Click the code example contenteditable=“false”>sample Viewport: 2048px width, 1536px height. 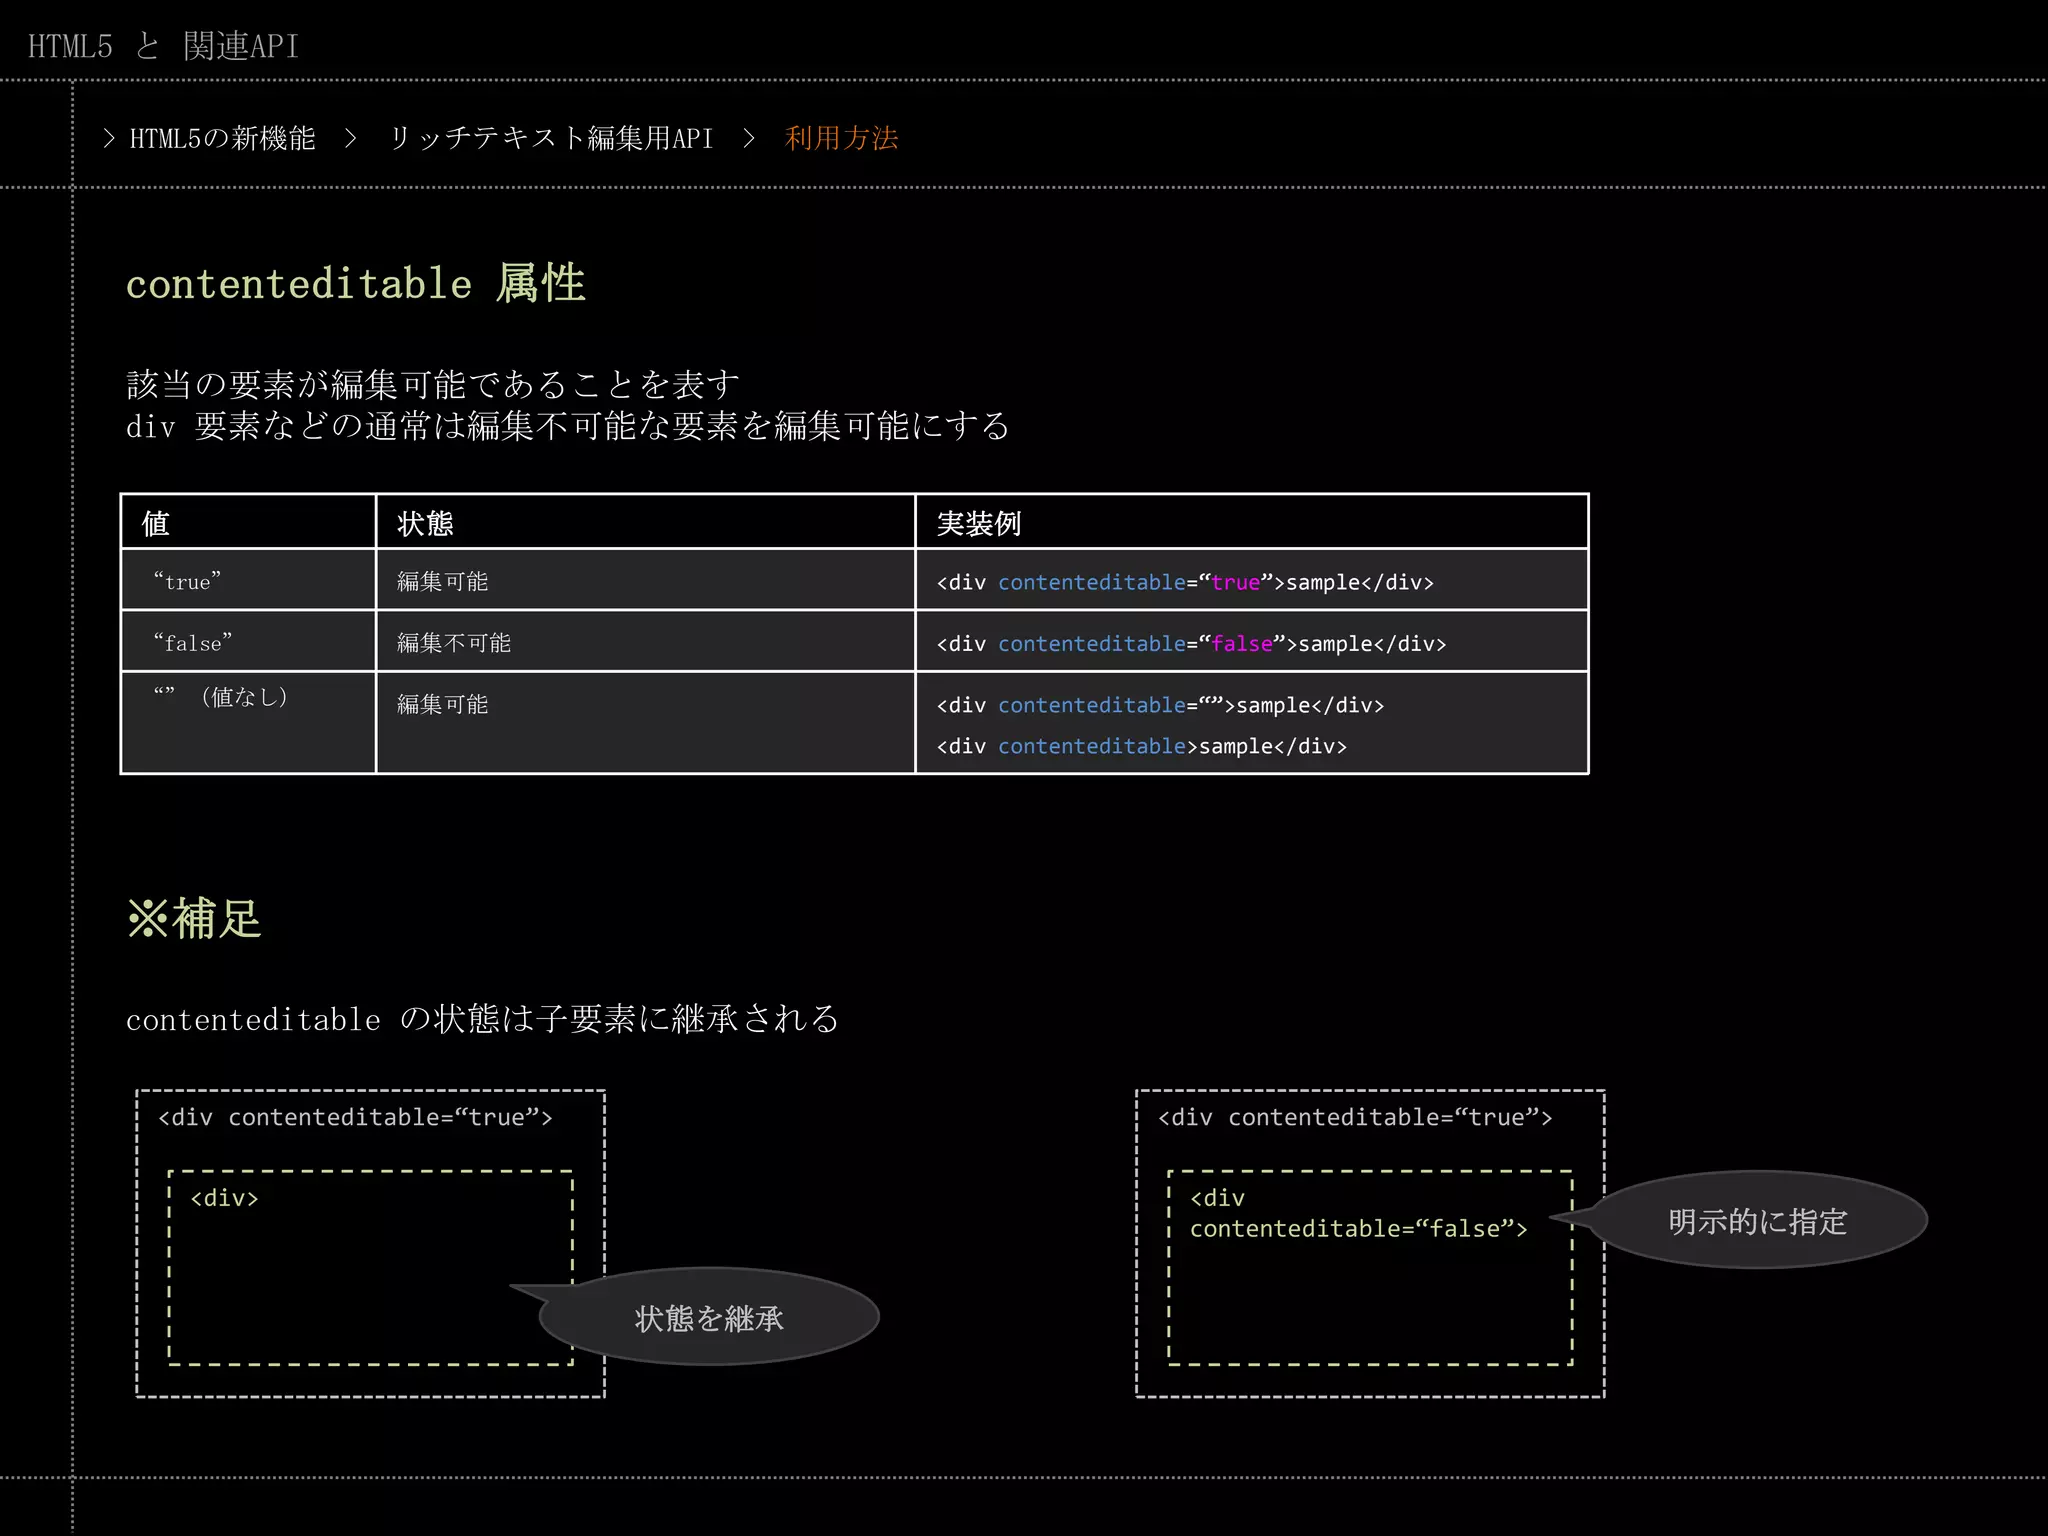point(1191,644)
